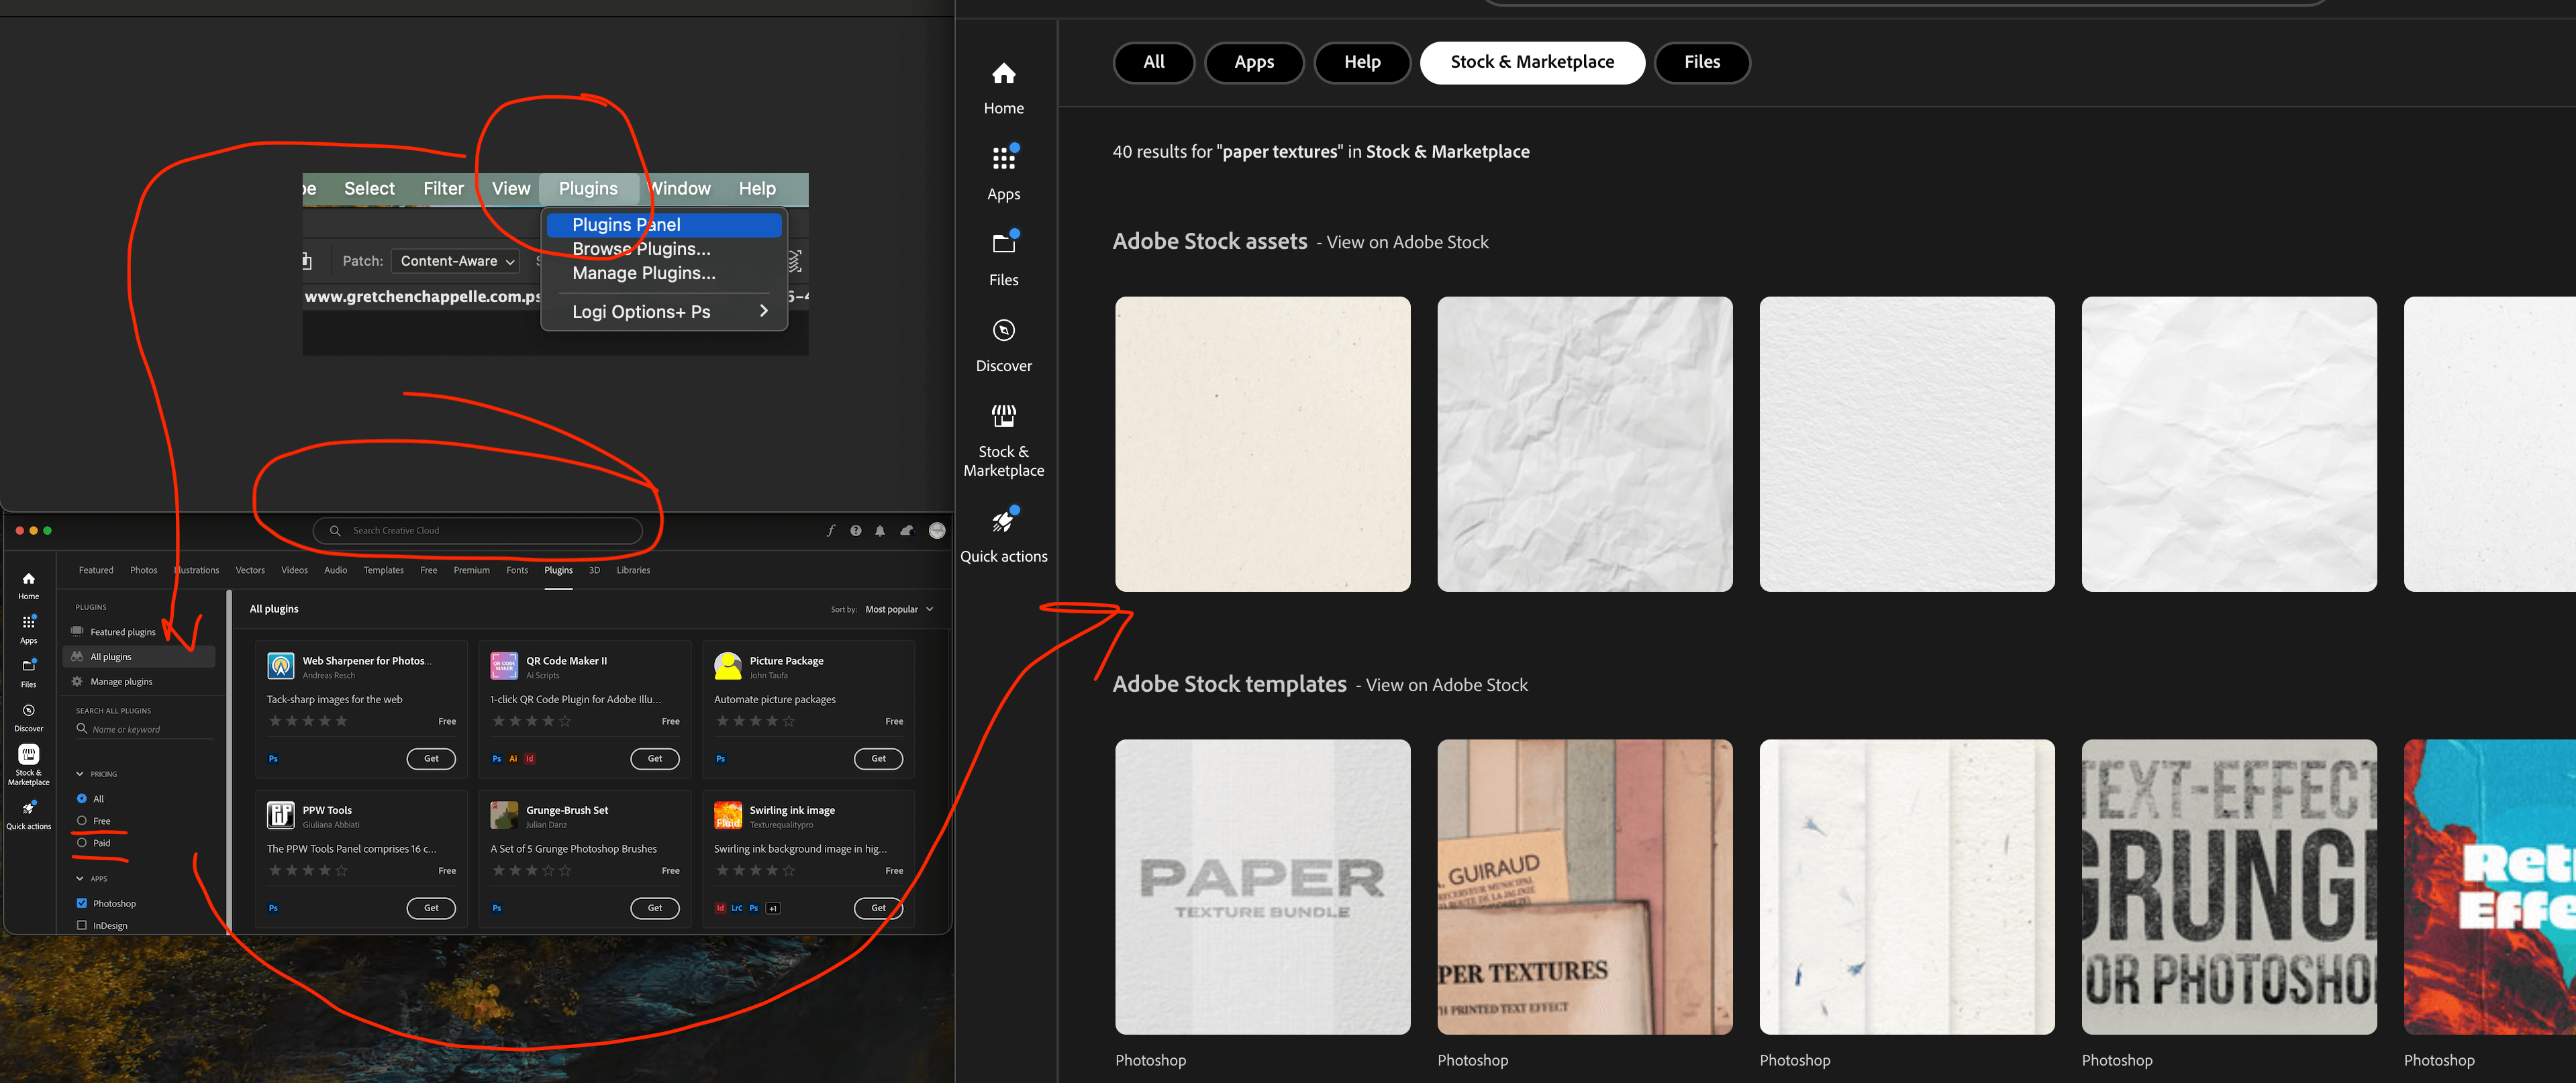
Task: Open the Plugins menu in Photoshop menu bar
Action: [588, 188]
